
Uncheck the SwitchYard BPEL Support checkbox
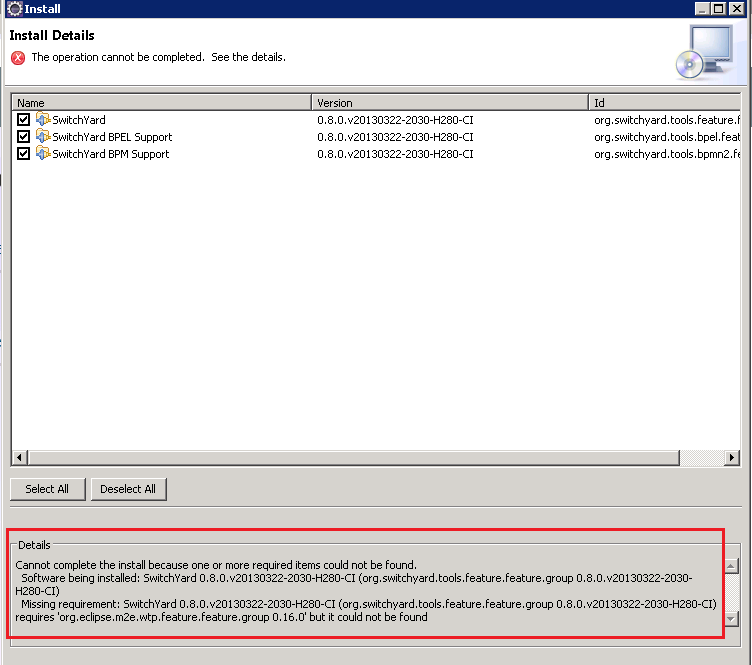[x=23, y=137]
